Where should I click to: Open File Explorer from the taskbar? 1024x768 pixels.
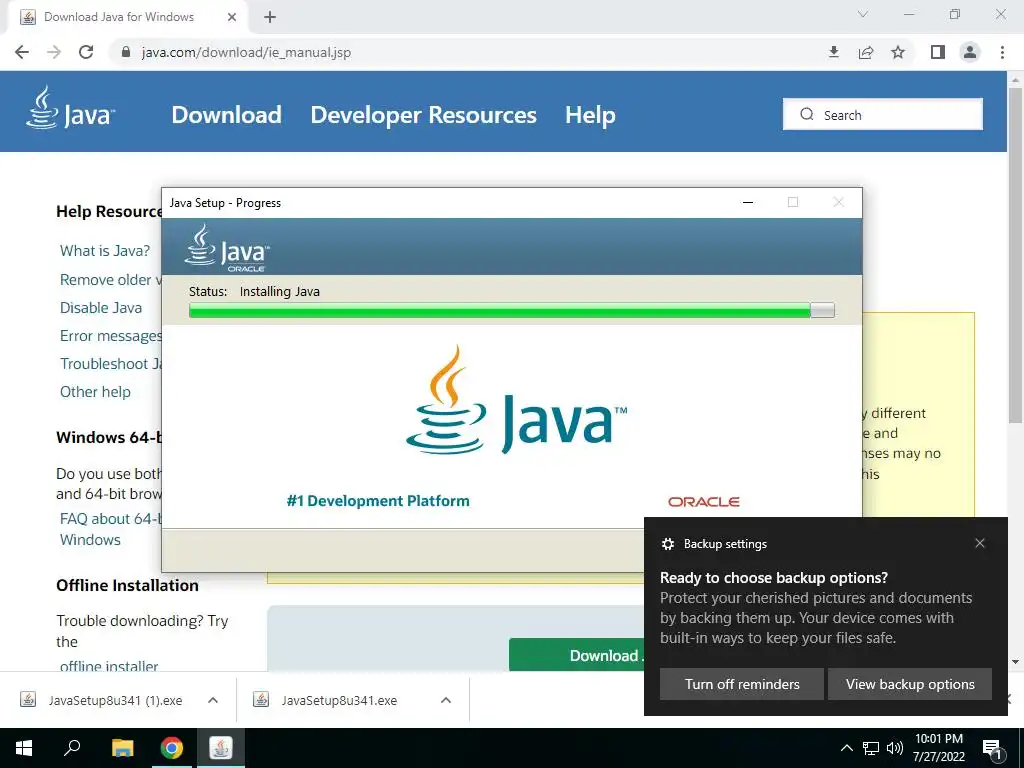coord(122,748)
